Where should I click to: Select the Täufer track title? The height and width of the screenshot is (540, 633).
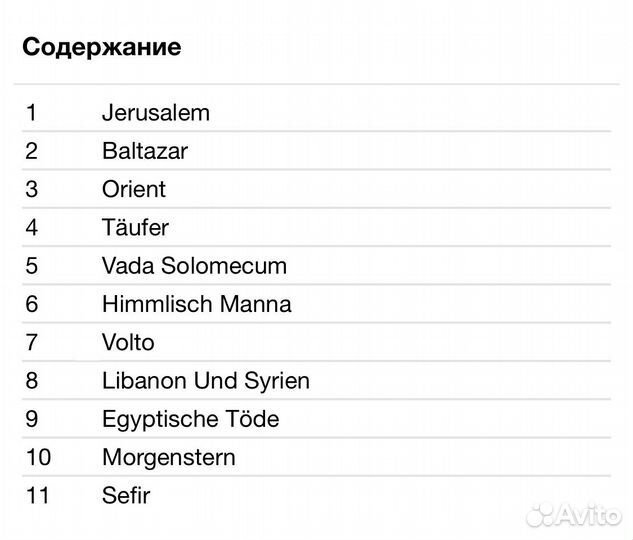[x=135, y=228]
